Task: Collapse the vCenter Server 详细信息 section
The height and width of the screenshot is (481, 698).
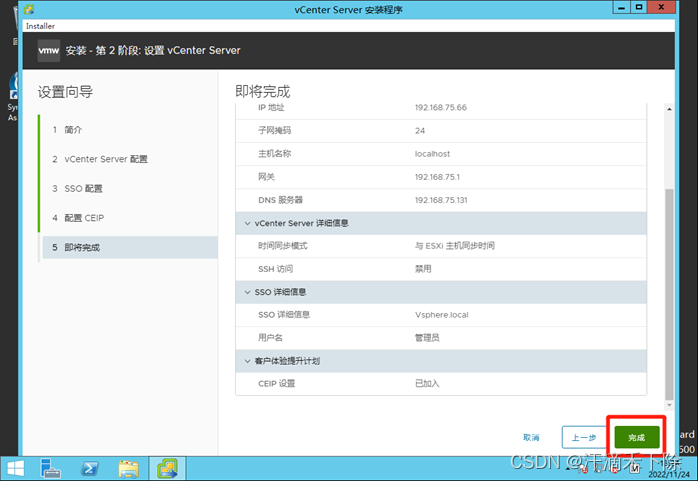Action: tap(248, 222)
